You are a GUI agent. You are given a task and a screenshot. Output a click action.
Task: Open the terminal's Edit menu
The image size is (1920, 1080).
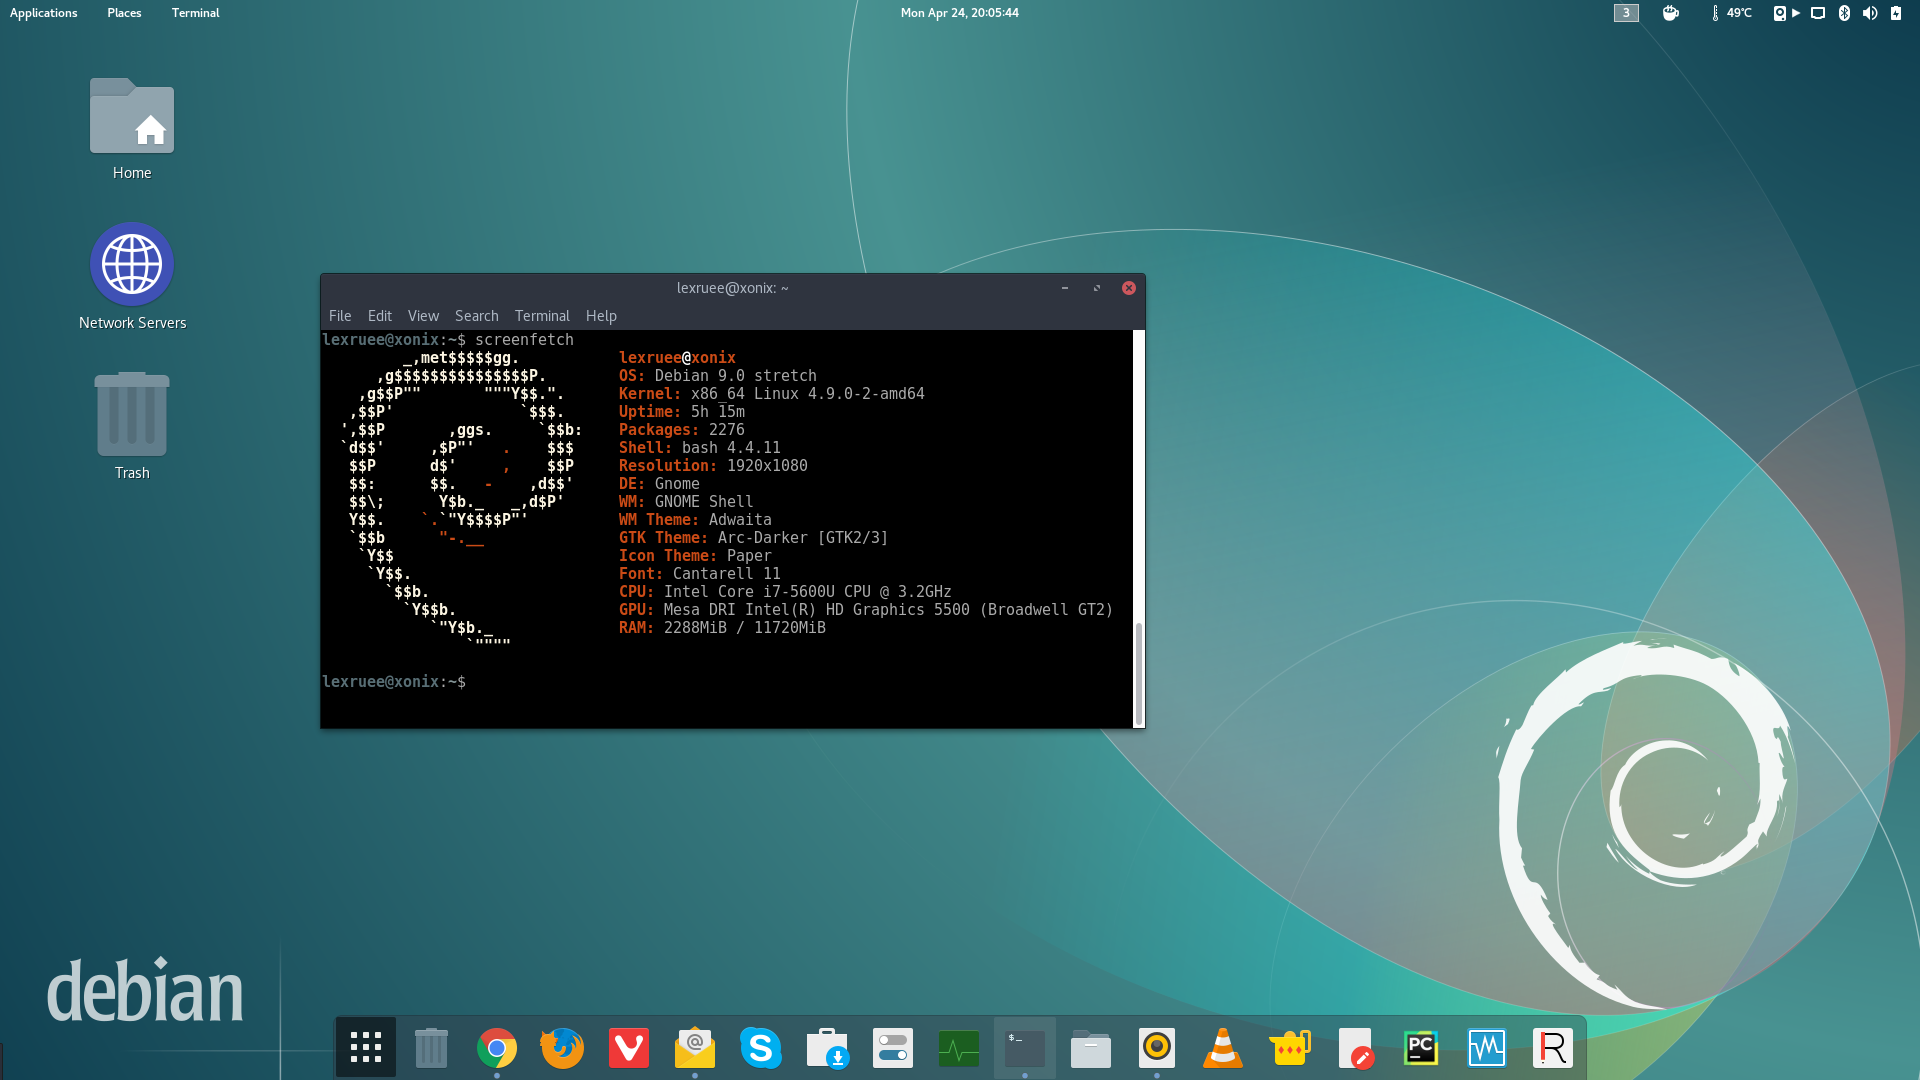point(379,316)
